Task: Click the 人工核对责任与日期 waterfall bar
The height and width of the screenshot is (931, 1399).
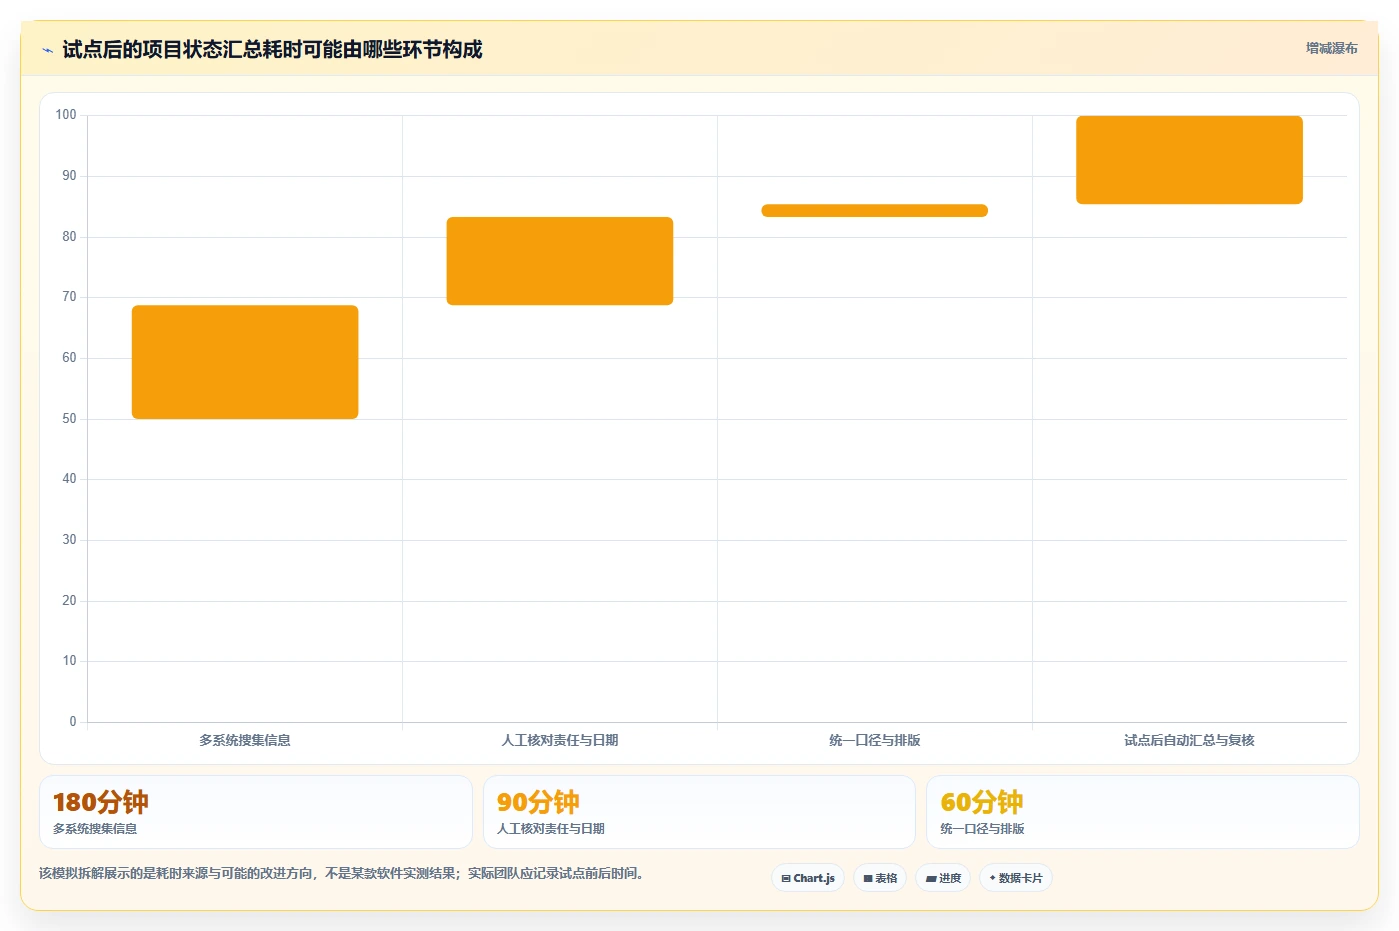Action: point(560,261)
